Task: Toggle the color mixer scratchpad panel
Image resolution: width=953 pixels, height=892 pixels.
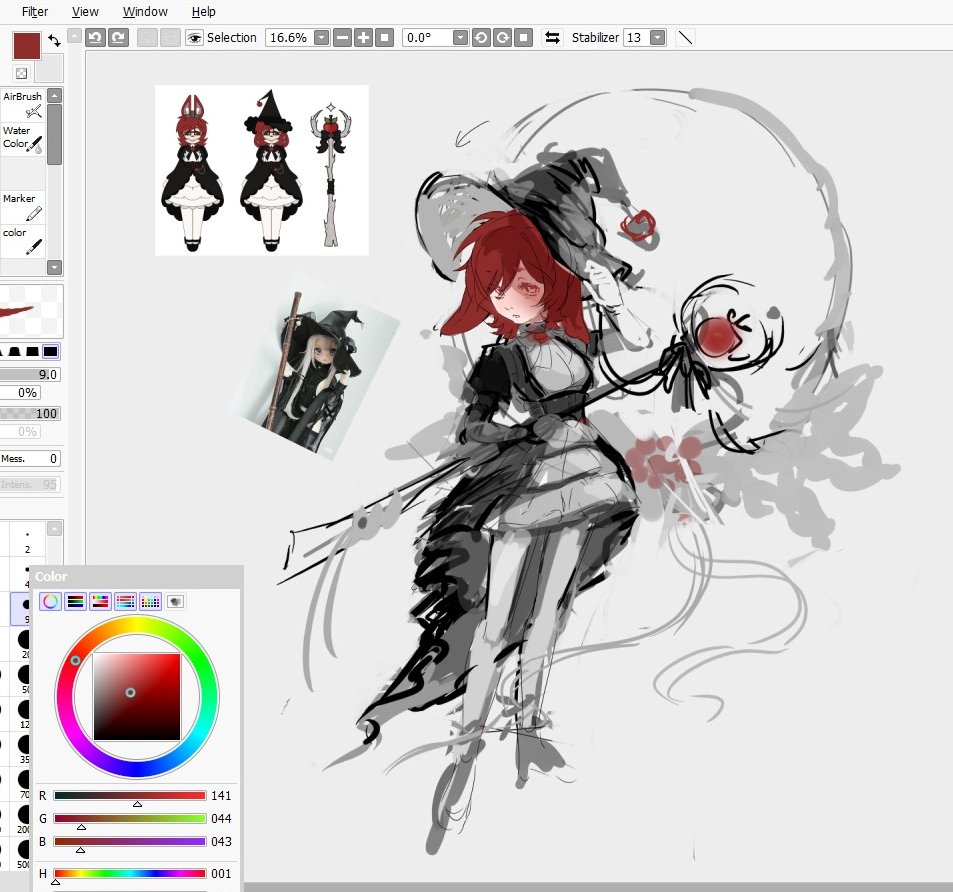Action: tap(175, 602)
